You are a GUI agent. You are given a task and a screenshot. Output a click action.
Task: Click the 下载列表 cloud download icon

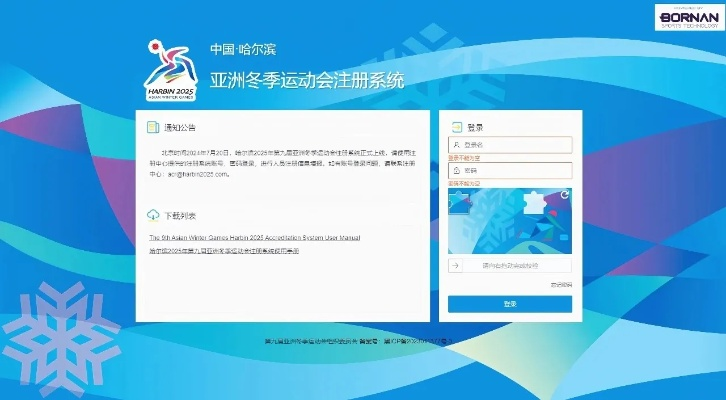(x=153, y=215)
